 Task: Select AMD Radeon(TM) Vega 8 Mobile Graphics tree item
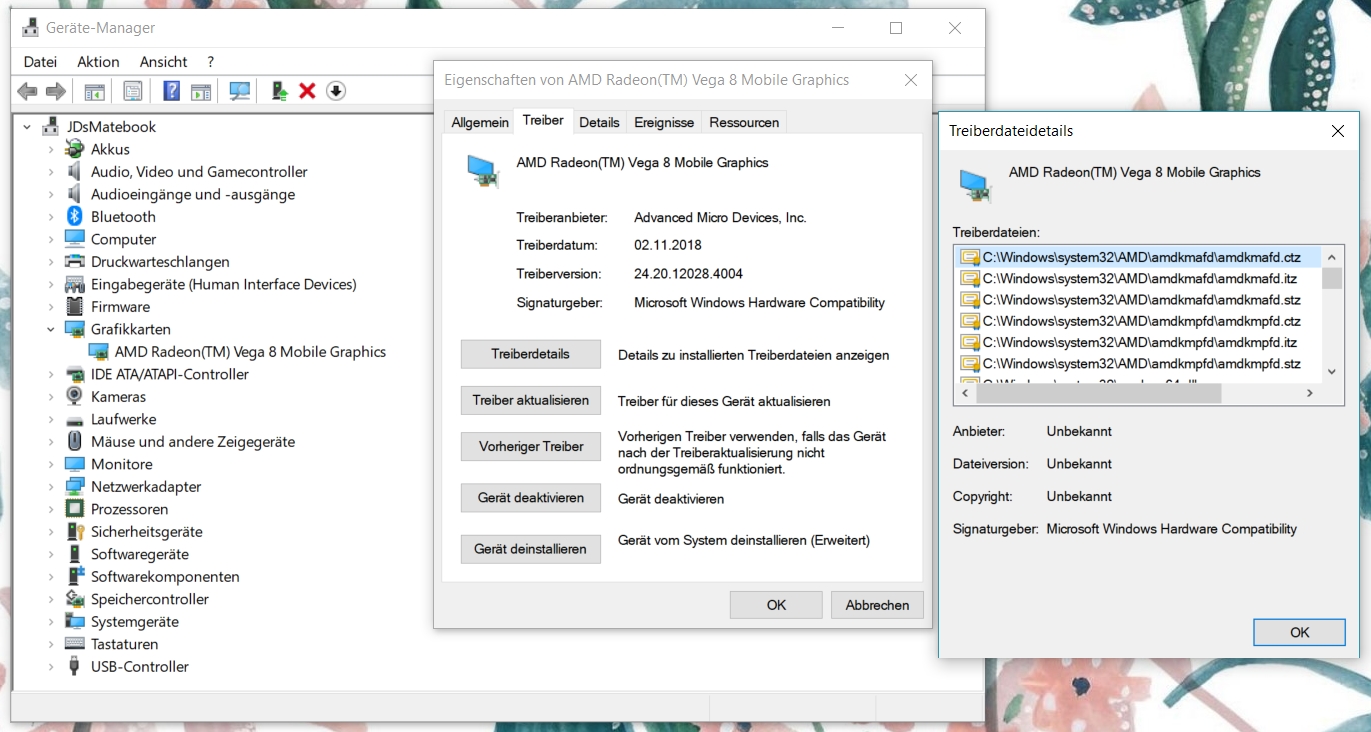(x=250, y=352)
